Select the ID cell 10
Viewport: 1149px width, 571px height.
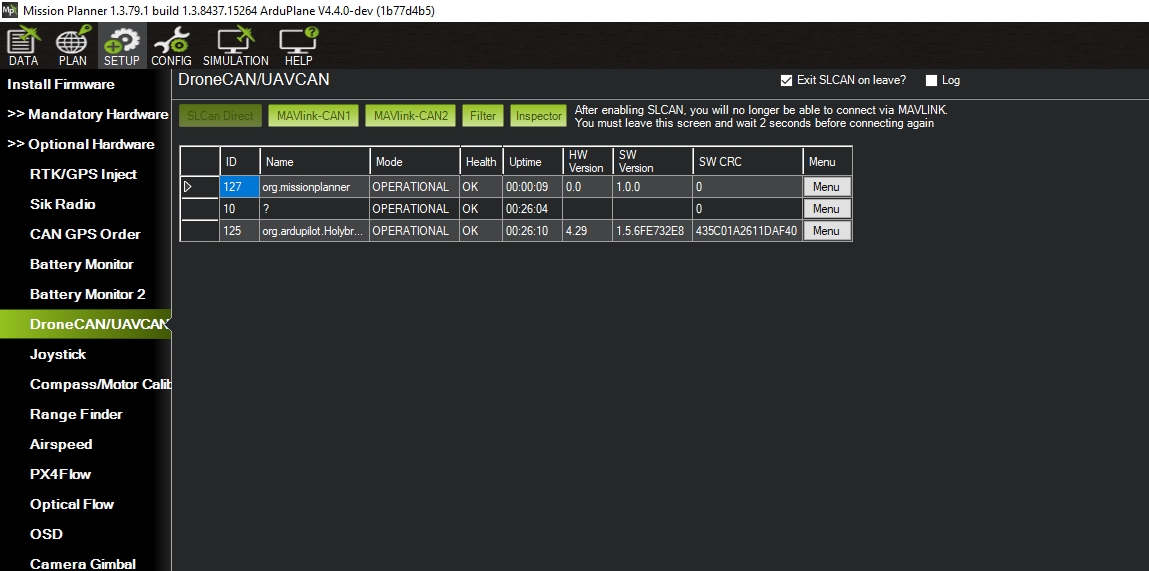tap(240, 209)
